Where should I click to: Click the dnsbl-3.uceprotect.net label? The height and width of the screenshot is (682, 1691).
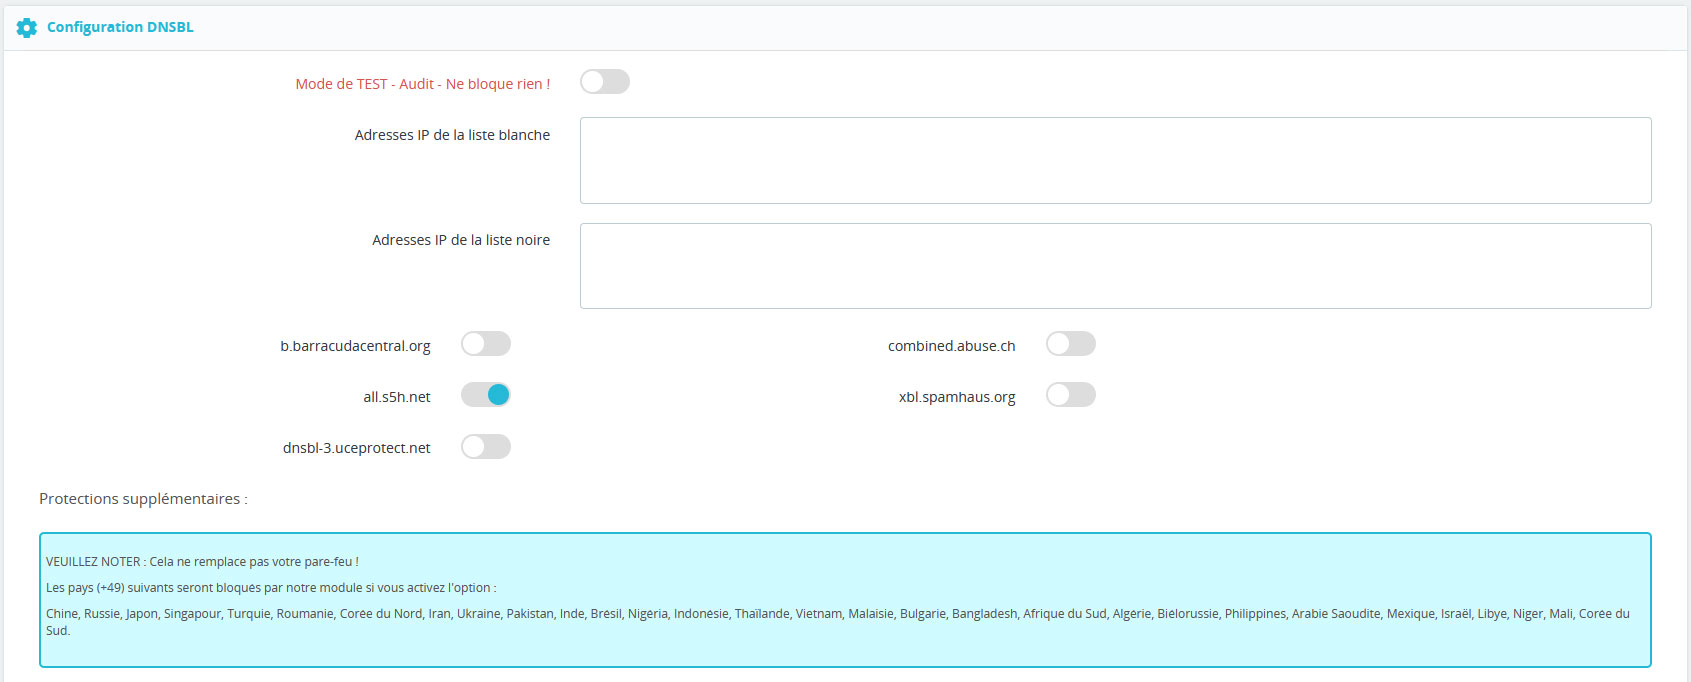point(356,448)
